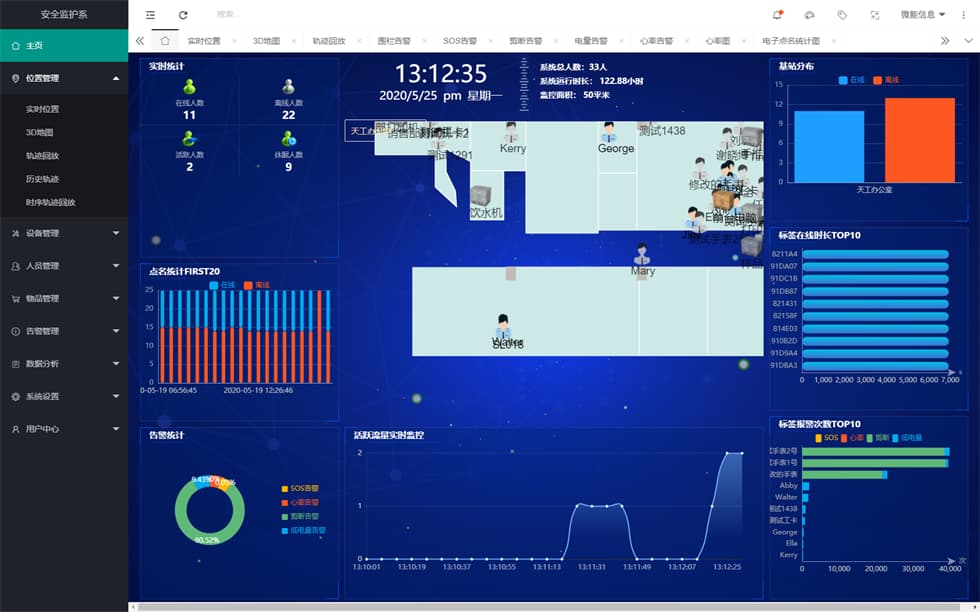980x612 pixels.
Task: Click the 天工办公 map label button
Action: [361, 131]
